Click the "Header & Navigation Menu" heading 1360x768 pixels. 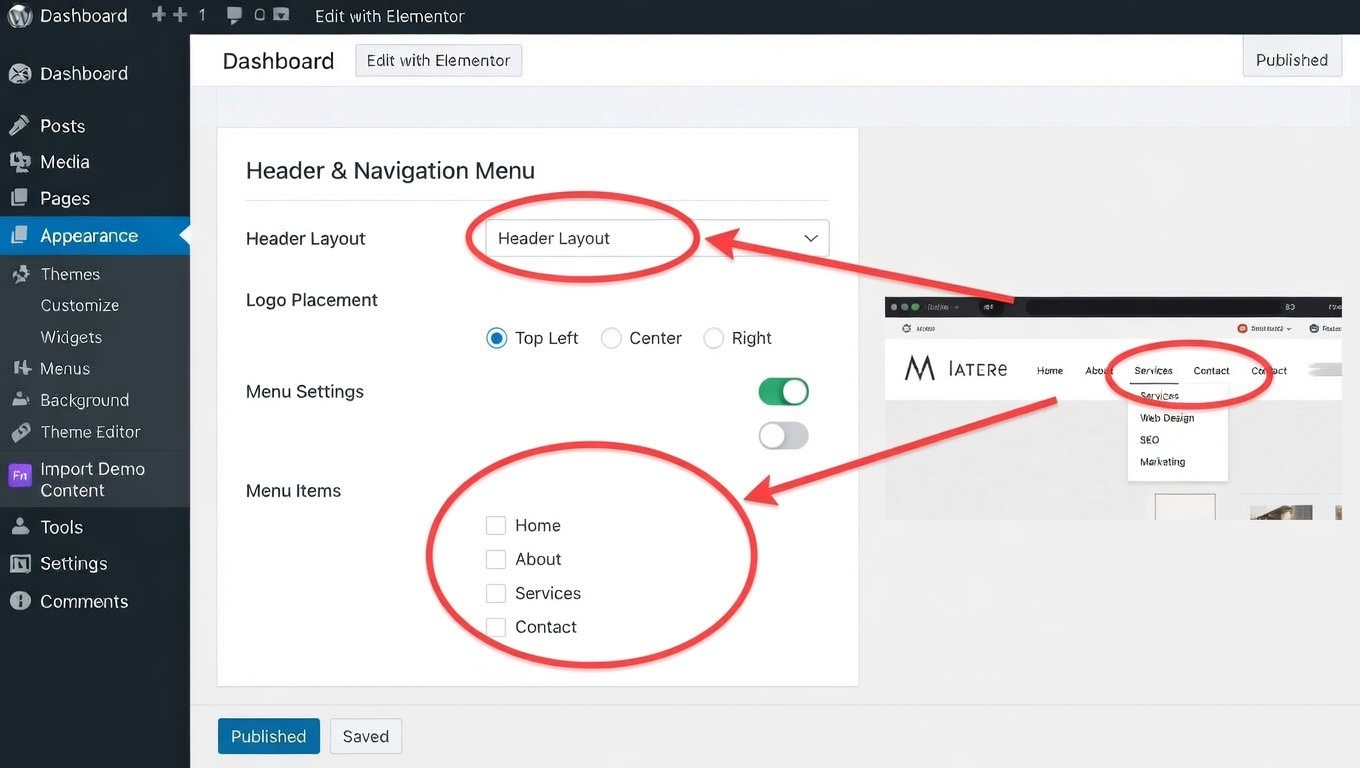pyautogui.click(x=390, y=171)
